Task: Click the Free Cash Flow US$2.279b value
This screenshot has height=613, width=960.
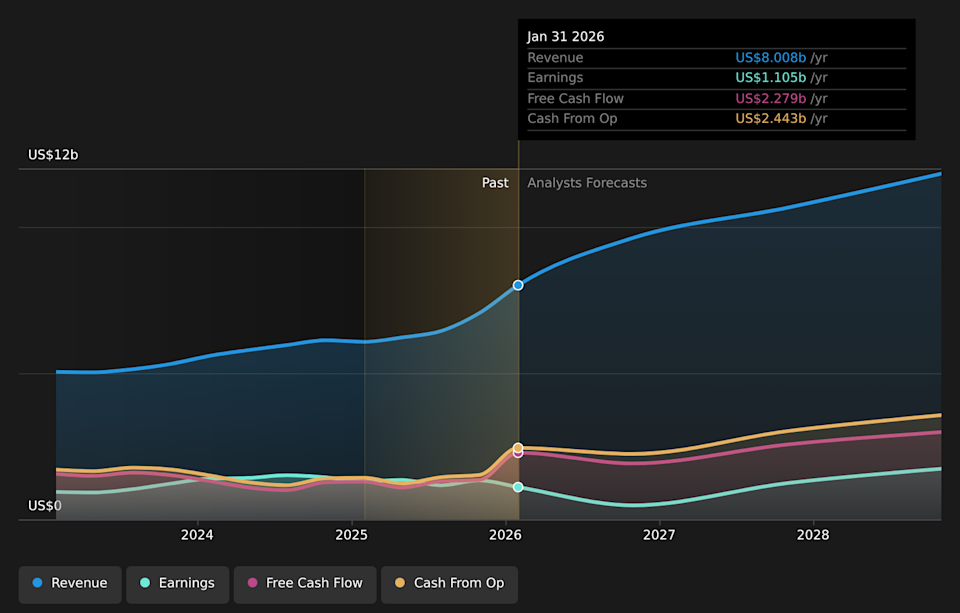Action: tap(770, 98)
